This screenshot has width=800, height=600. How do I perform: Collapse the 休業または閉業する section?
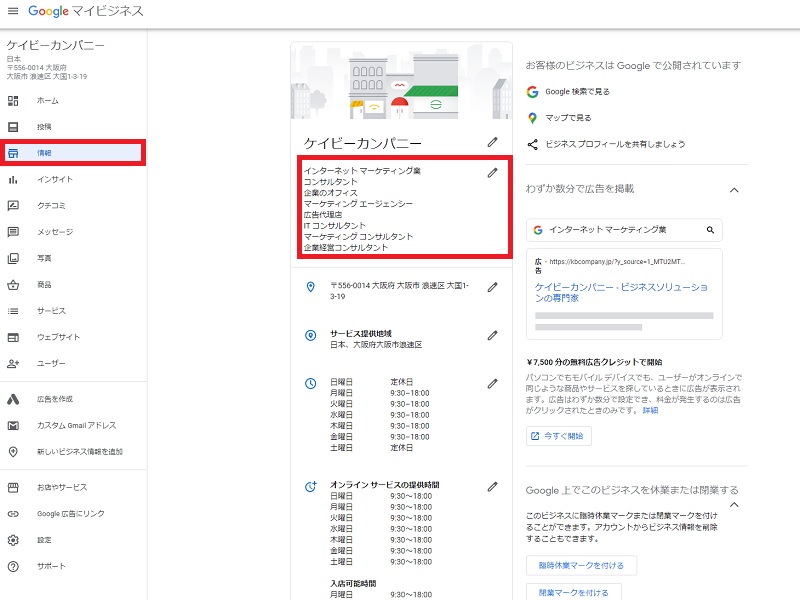(734, 505)
